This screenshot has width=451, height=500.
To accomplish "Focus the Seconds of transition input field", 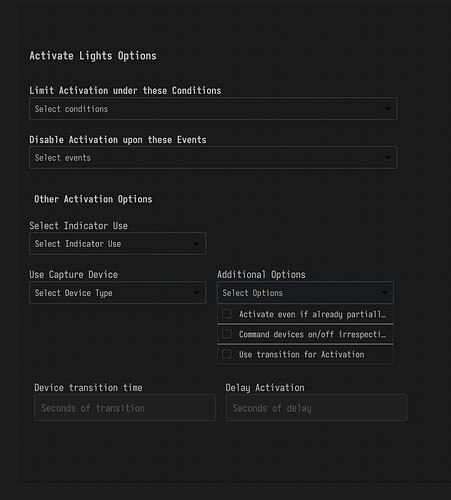I will tap(125, 408).
